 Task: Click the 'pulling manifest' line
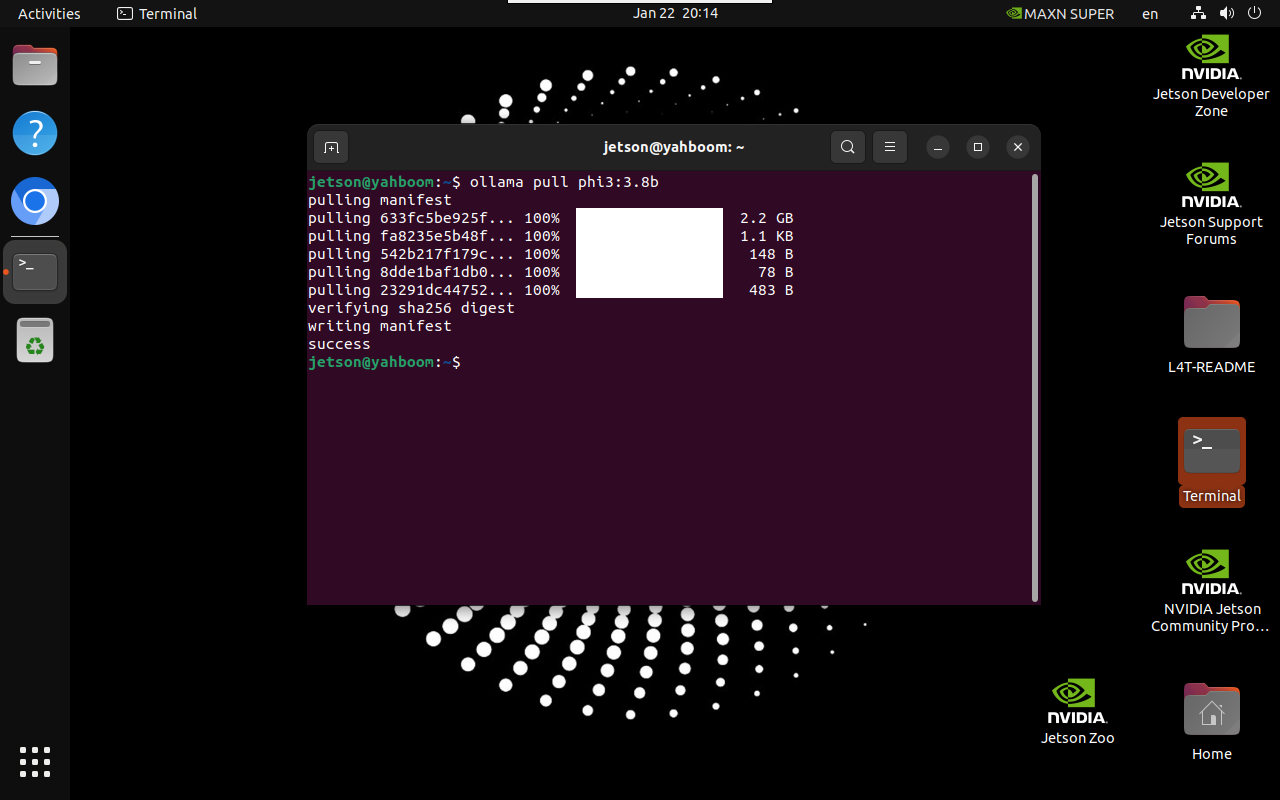(380, 200)
